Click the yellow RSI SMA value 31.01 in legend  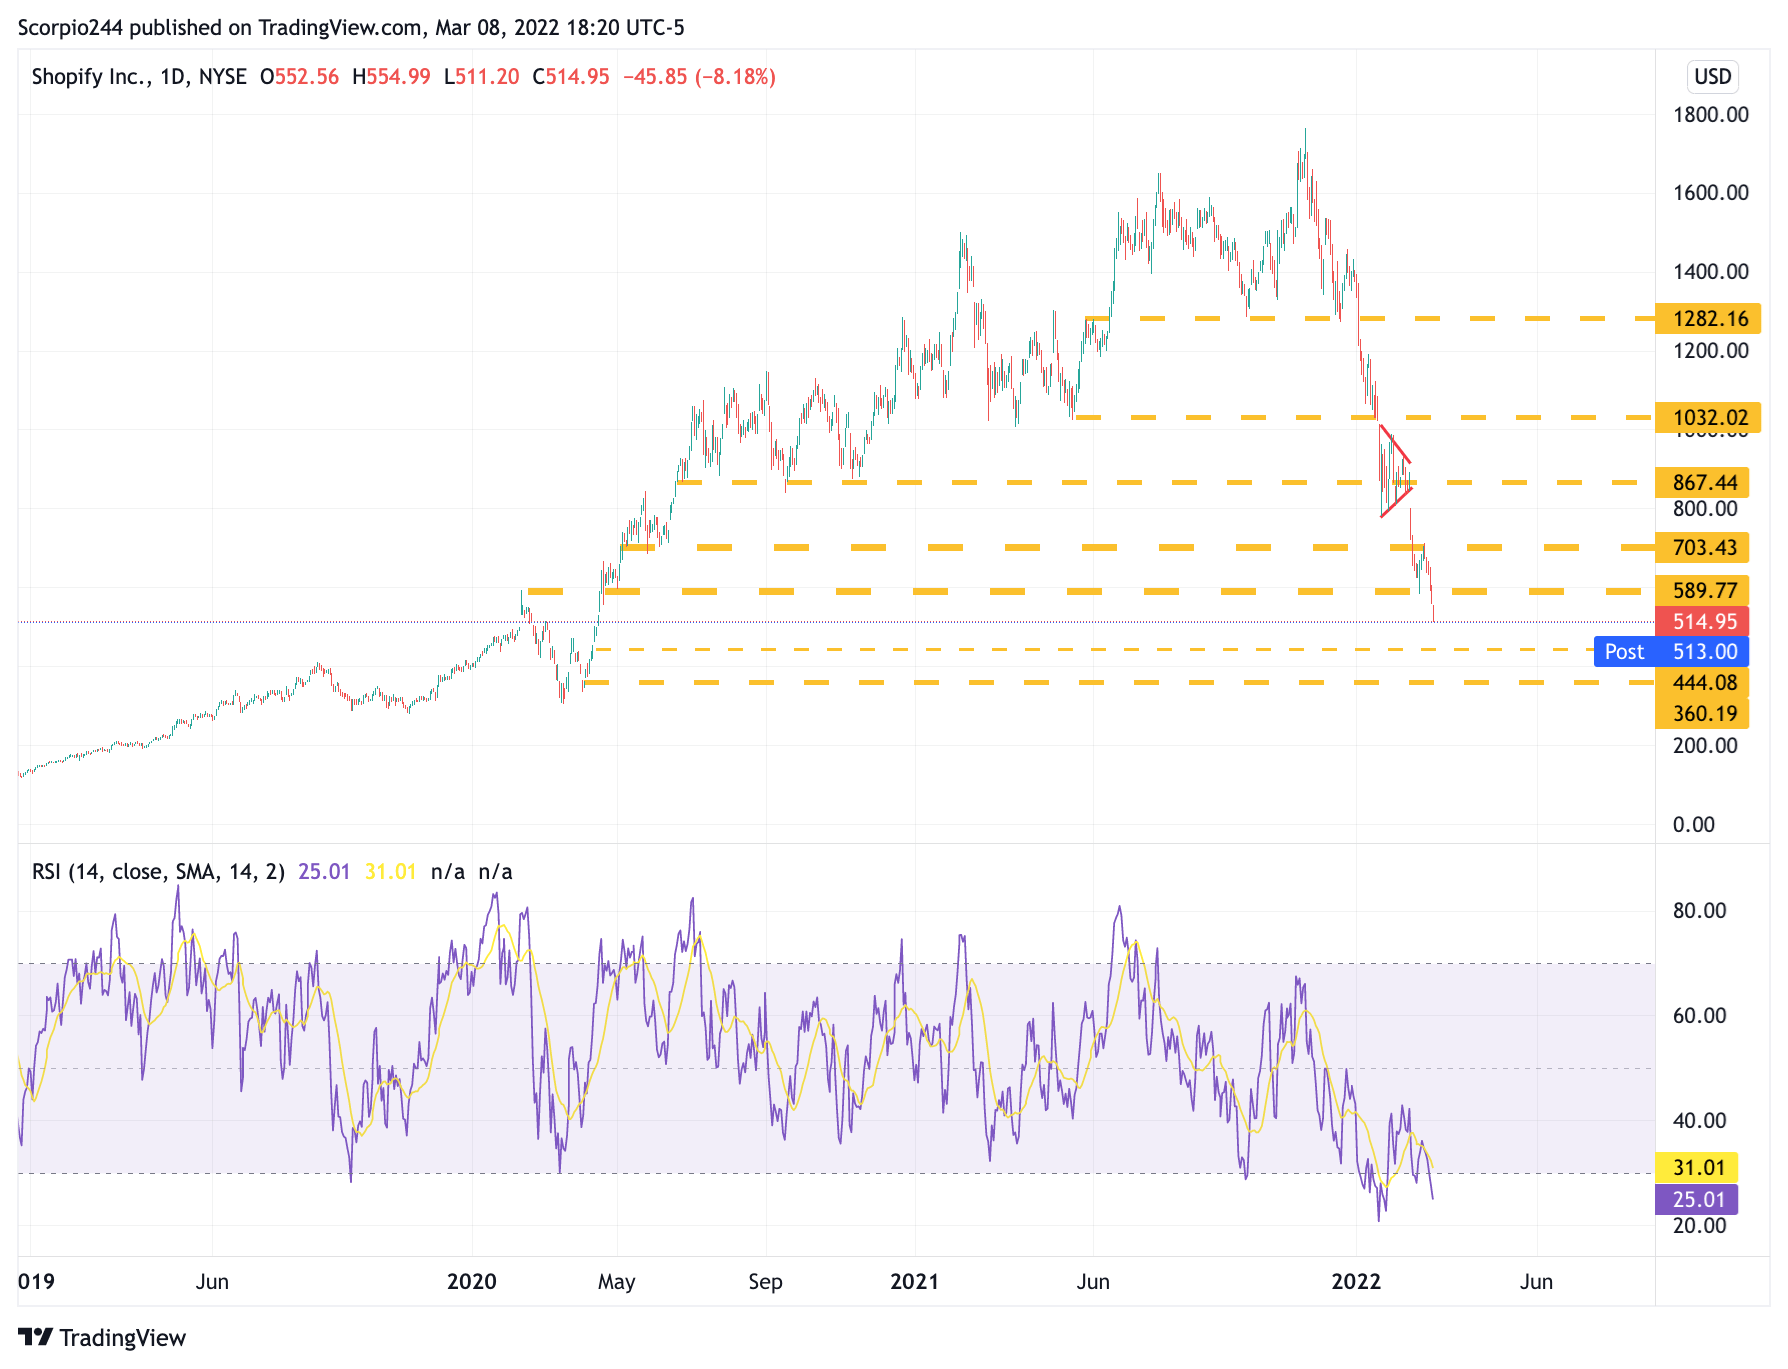(390, 872)
